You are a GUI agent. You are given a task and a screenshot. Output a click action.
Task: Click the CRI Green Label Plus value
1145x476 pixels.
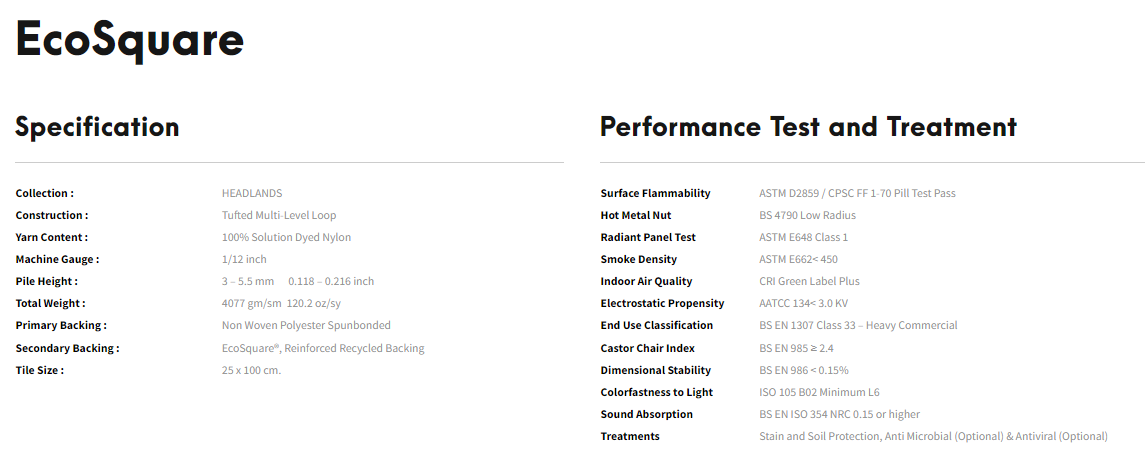[809, 281]
